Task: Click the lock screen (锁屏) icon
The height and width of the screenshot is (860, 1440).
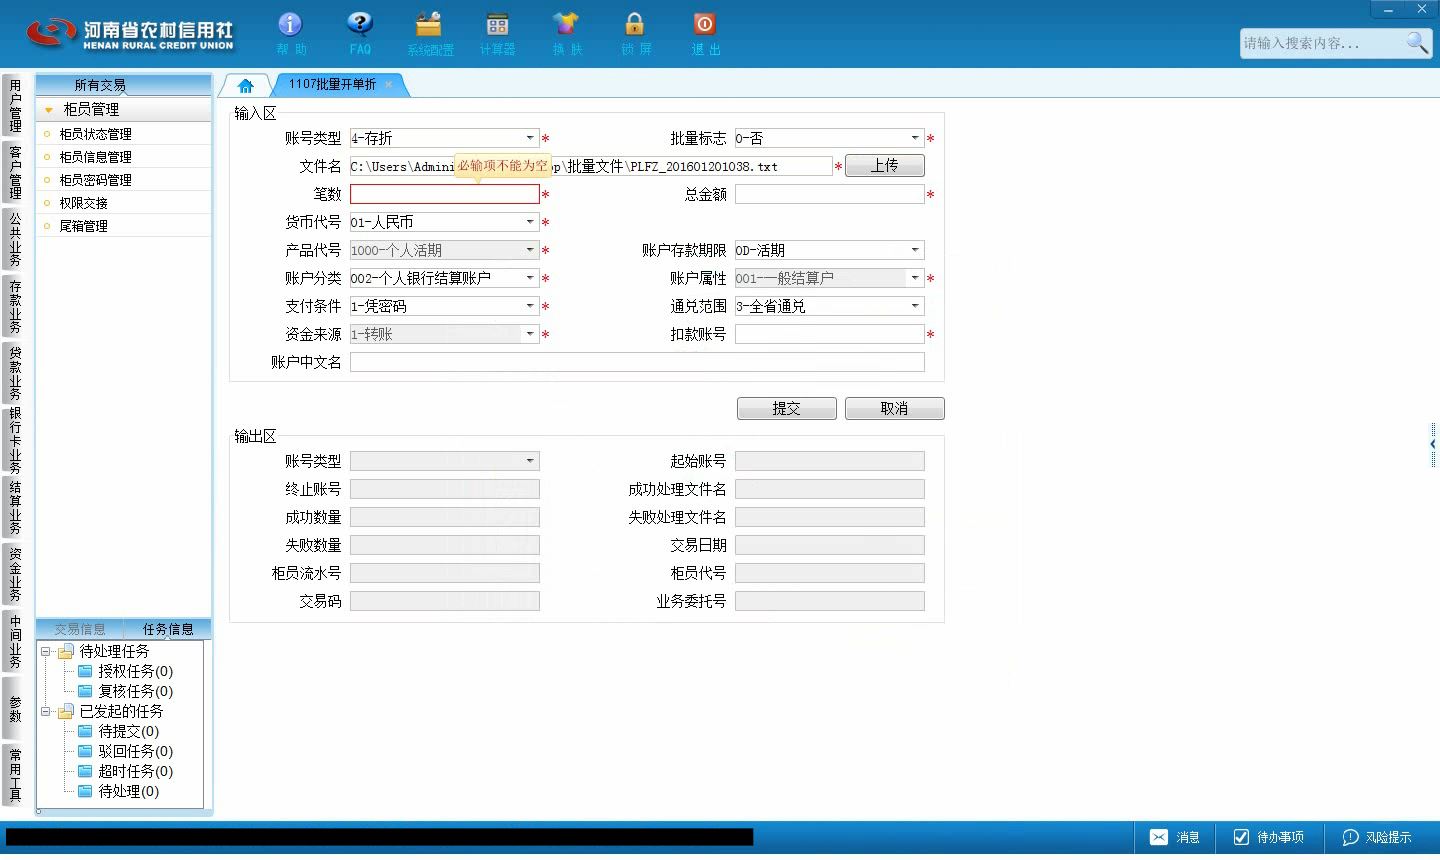Action: click(x=635, y=33)
